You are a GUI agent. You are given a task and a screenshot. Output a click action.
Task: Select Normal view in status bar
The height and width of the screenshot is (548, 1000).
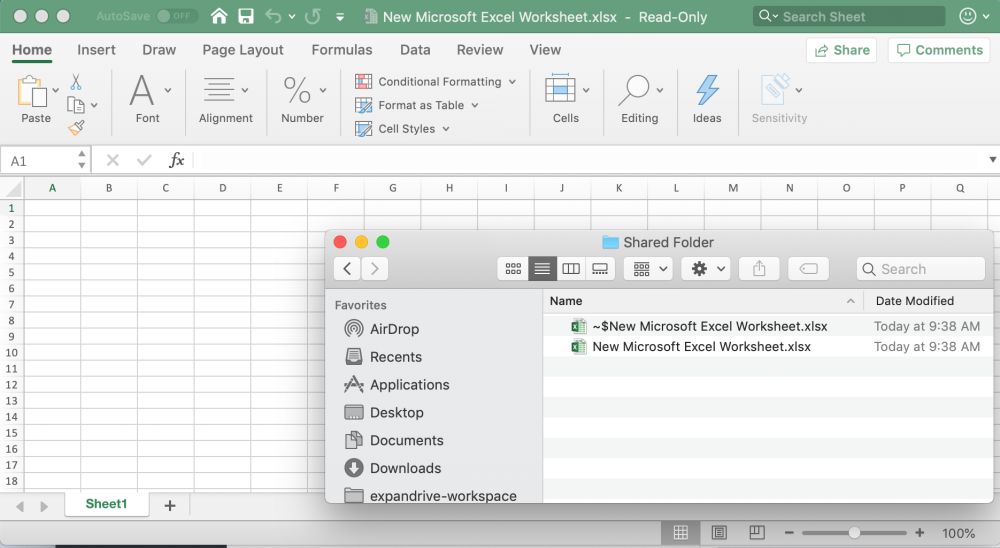[680, 533]
